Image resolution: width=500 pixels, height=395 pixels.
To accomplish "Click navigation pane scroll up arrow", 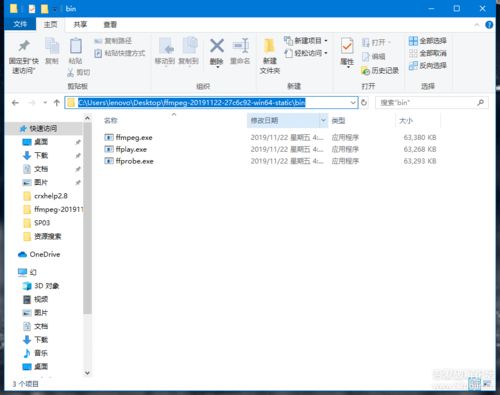I will [87, 118].
